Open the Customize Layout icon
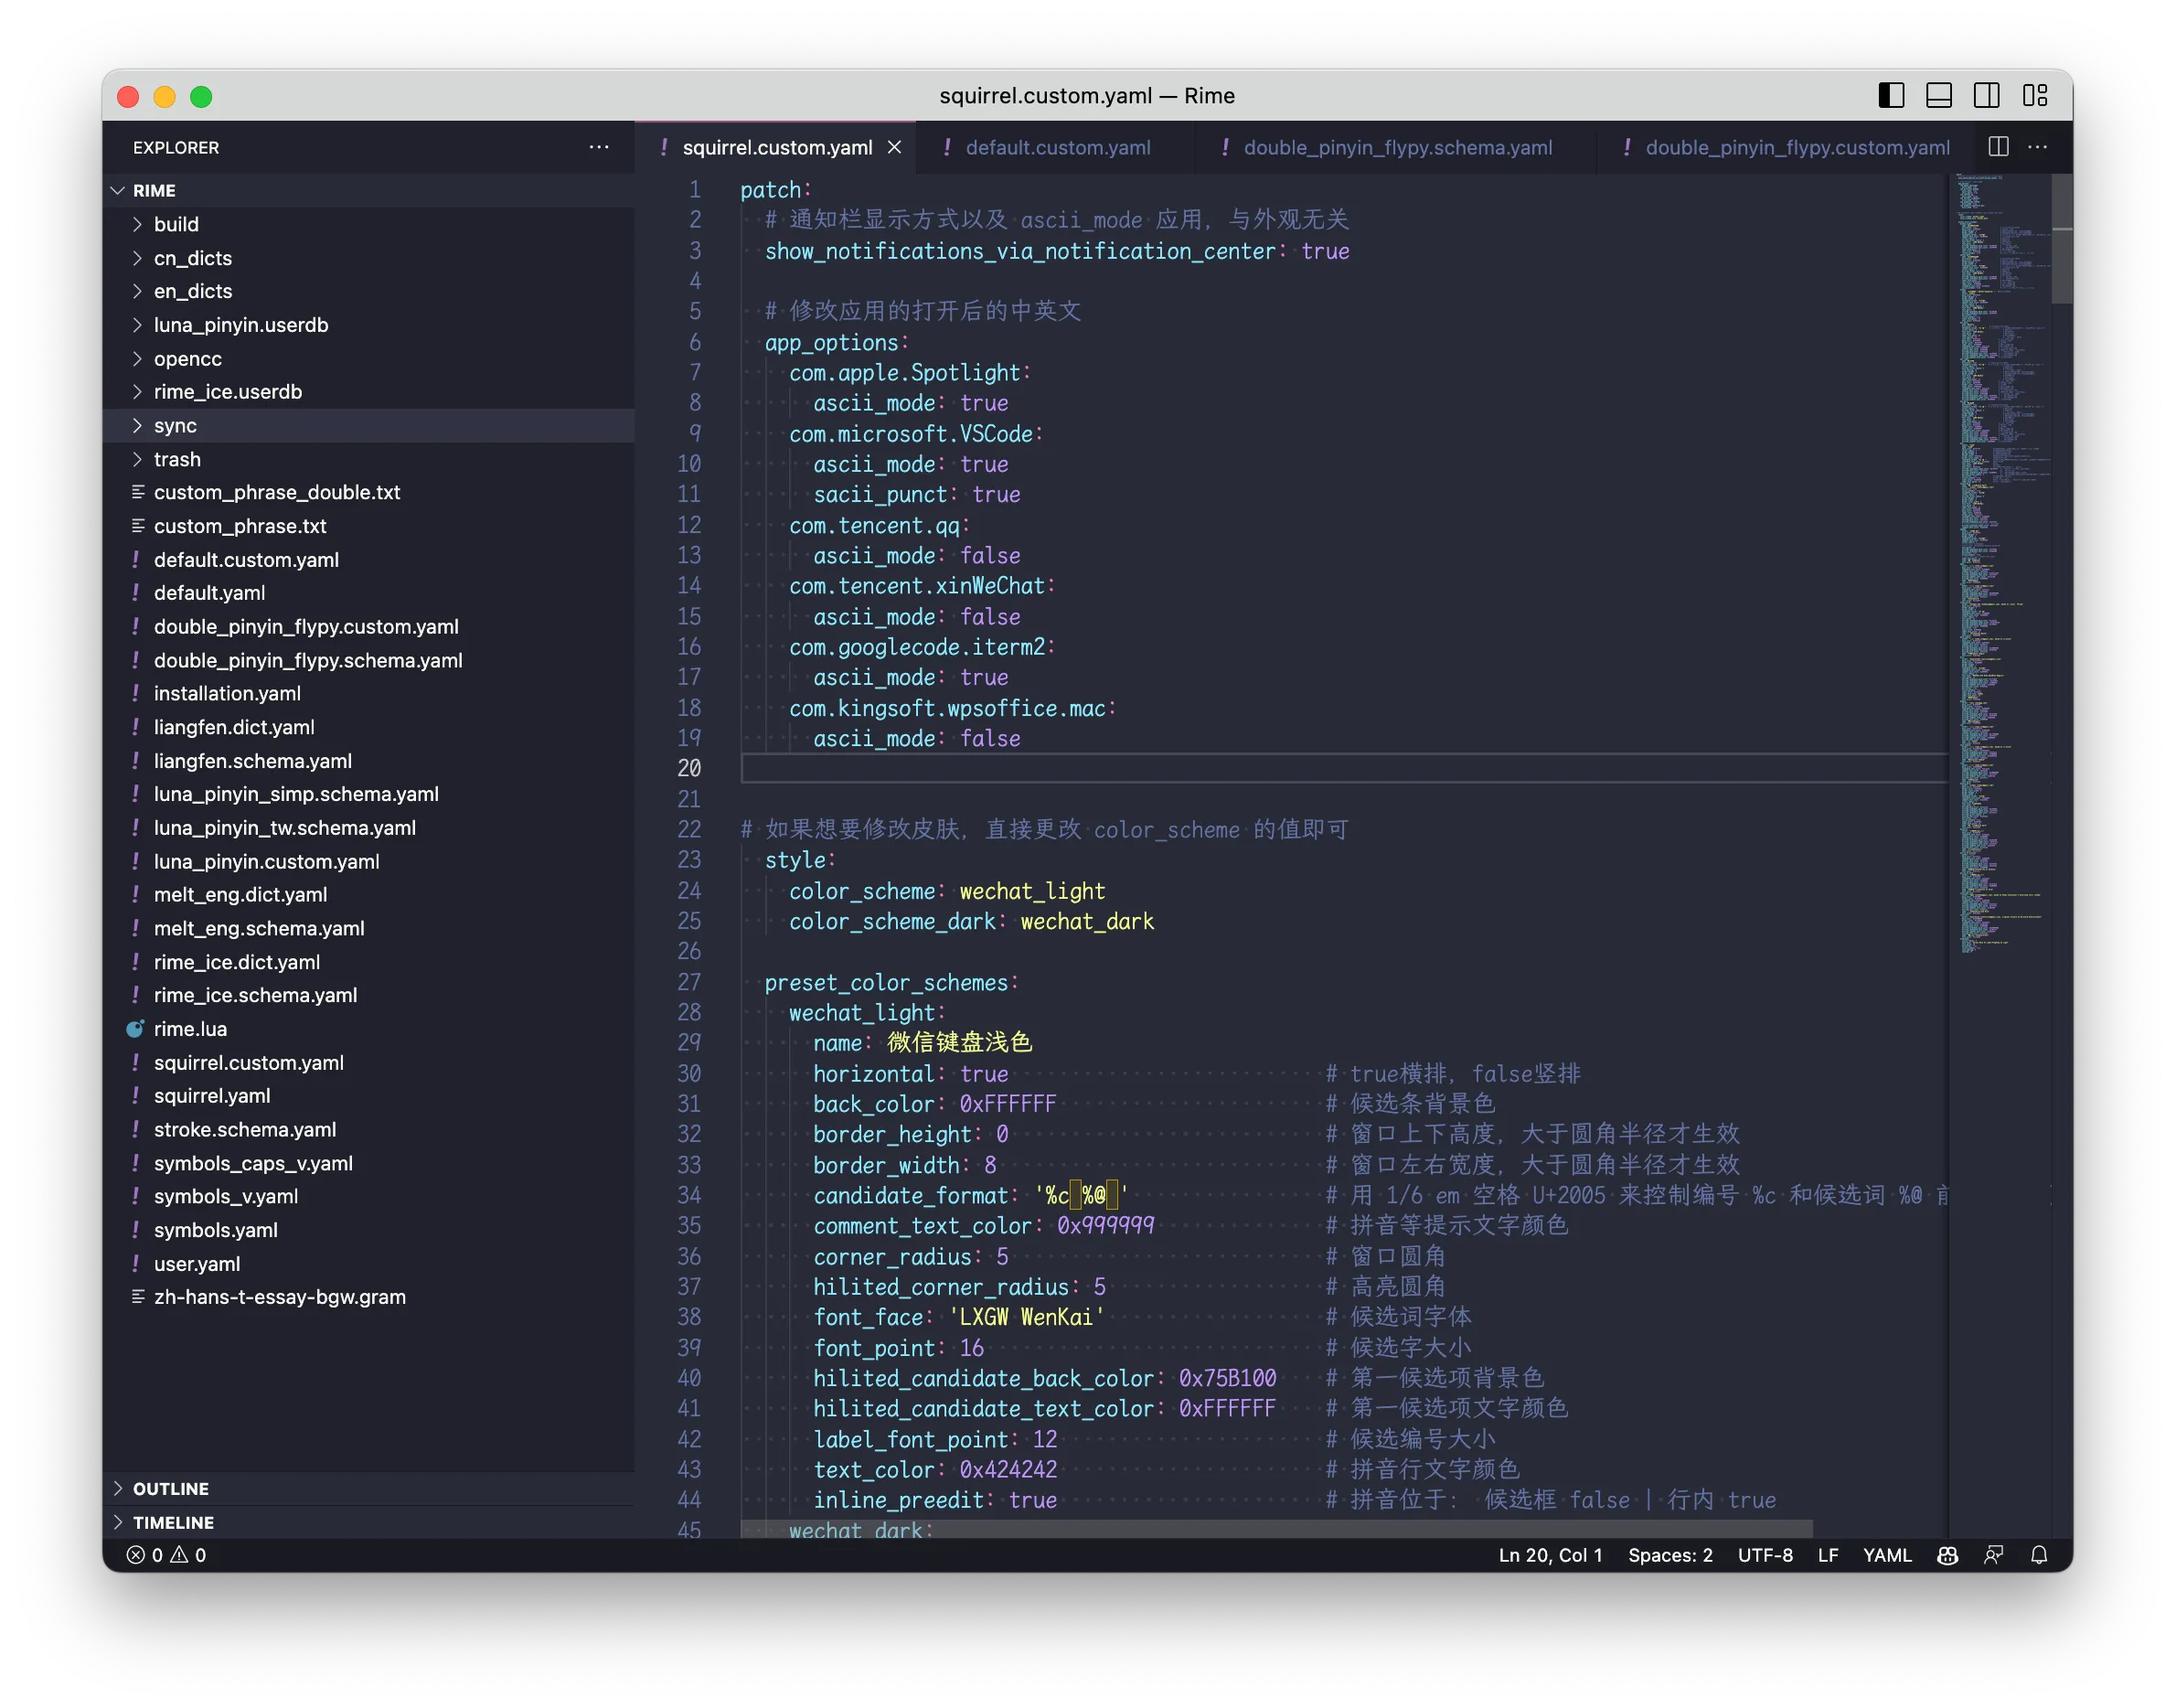 (2035, 95)
